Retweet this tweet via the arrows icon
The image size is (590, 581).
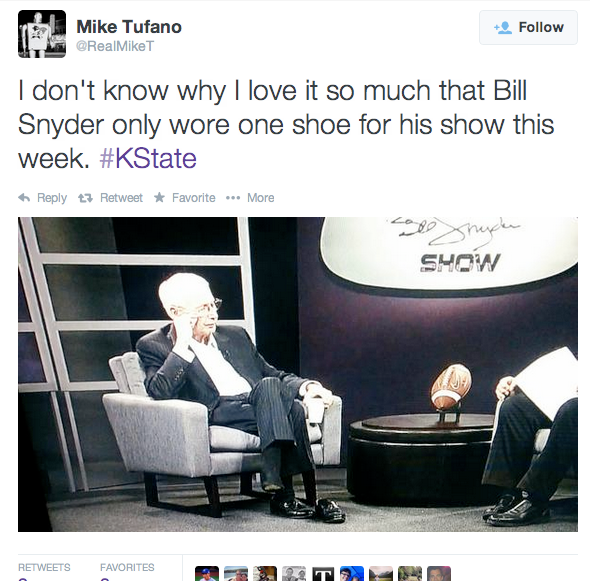(85, 198)
